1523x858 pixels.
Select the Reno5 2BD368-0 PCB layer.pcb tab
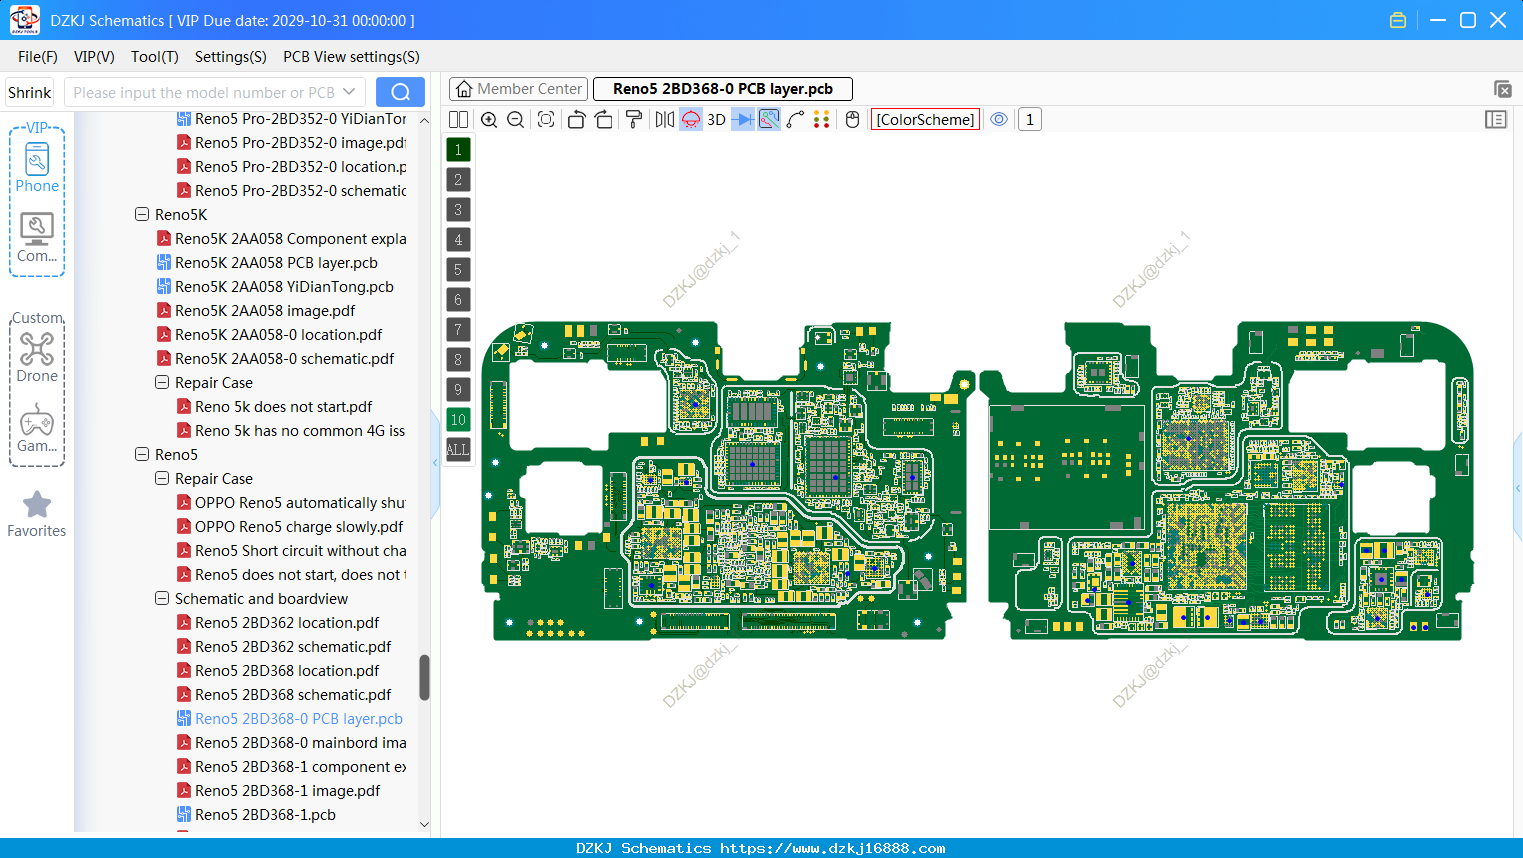pyautogui.click(x=723, y=89)
